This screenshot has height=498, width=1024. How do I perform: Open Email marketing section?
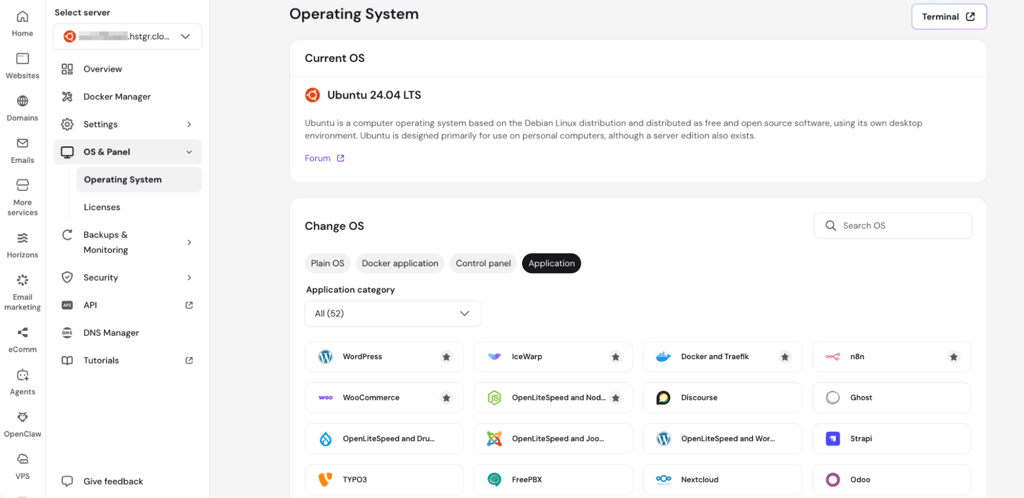click(22, 292)
